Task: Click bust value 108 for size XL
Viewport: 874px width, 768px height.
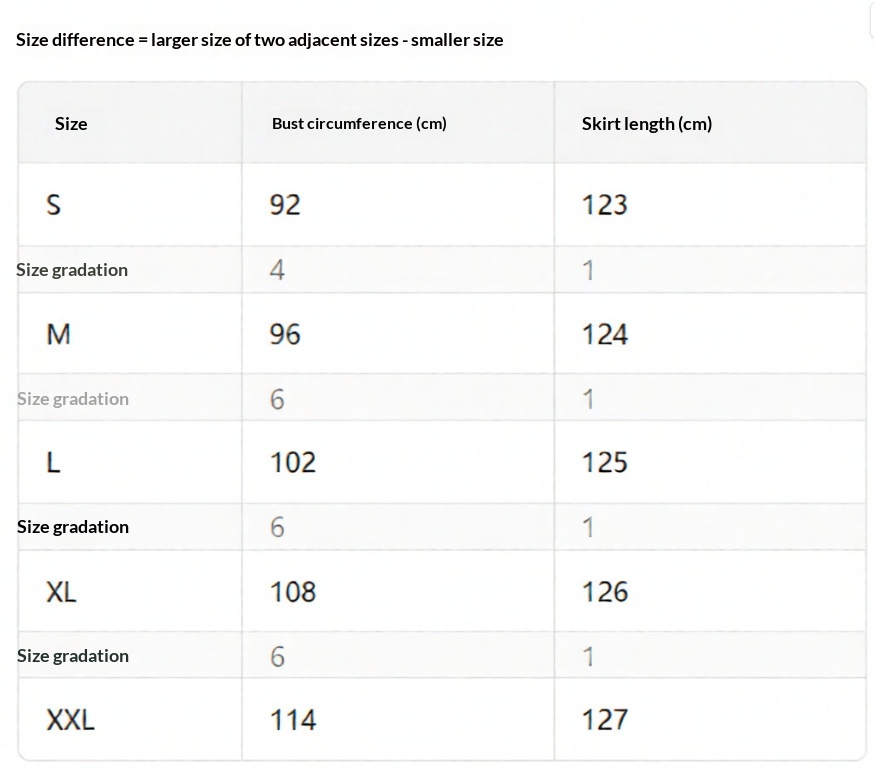Action: coord(293,592)
